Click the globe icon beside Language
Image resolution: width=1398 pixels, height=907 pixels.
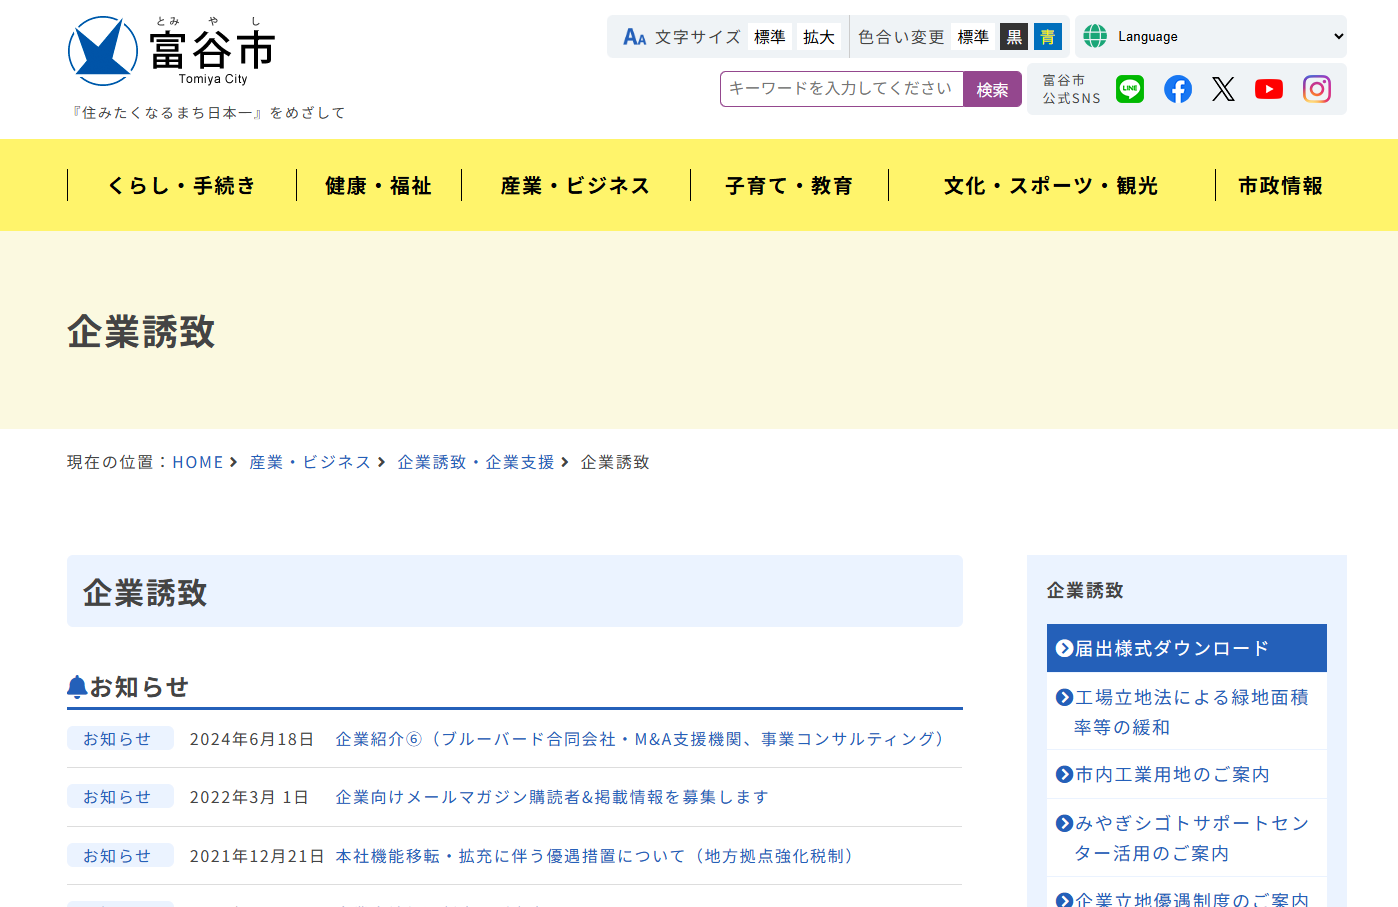click(x=1095, y=36)
